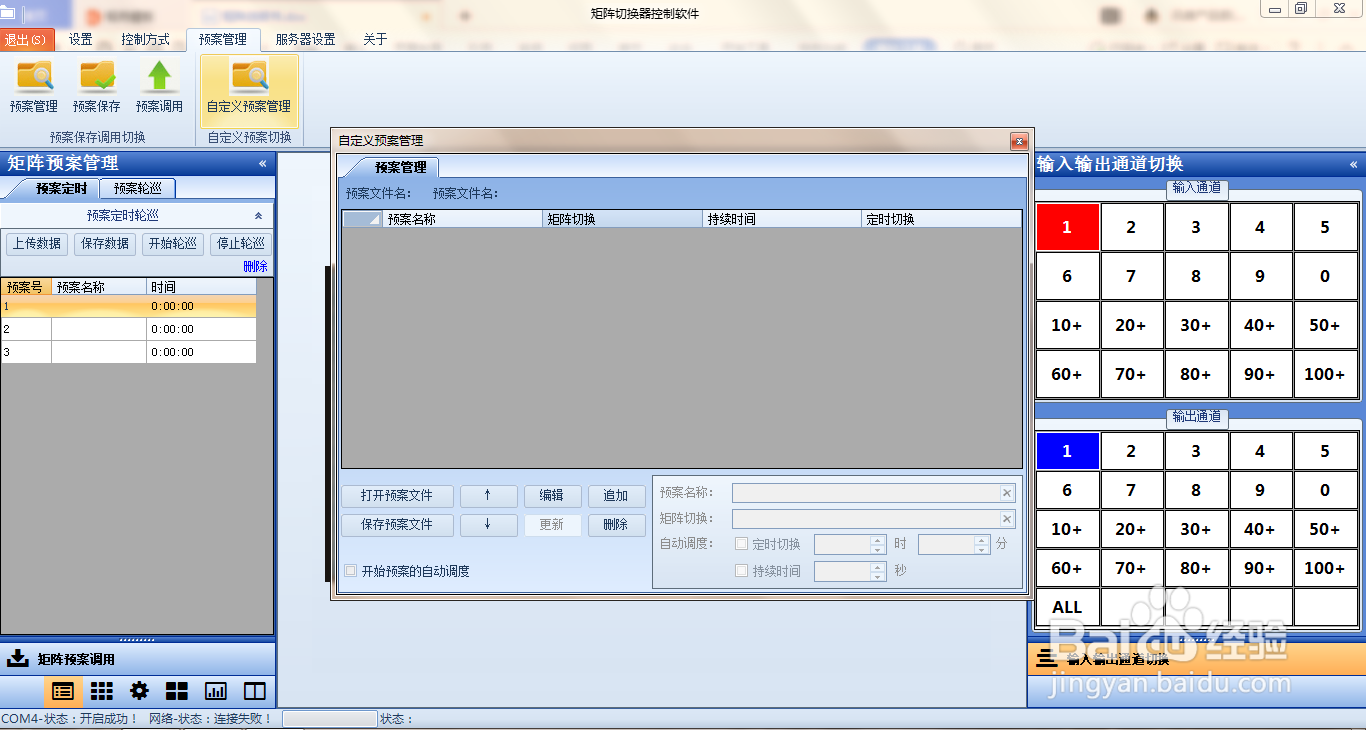Tick the 持续时间 checkbox
1366x730 pixels.
click(x=741, y=571)
